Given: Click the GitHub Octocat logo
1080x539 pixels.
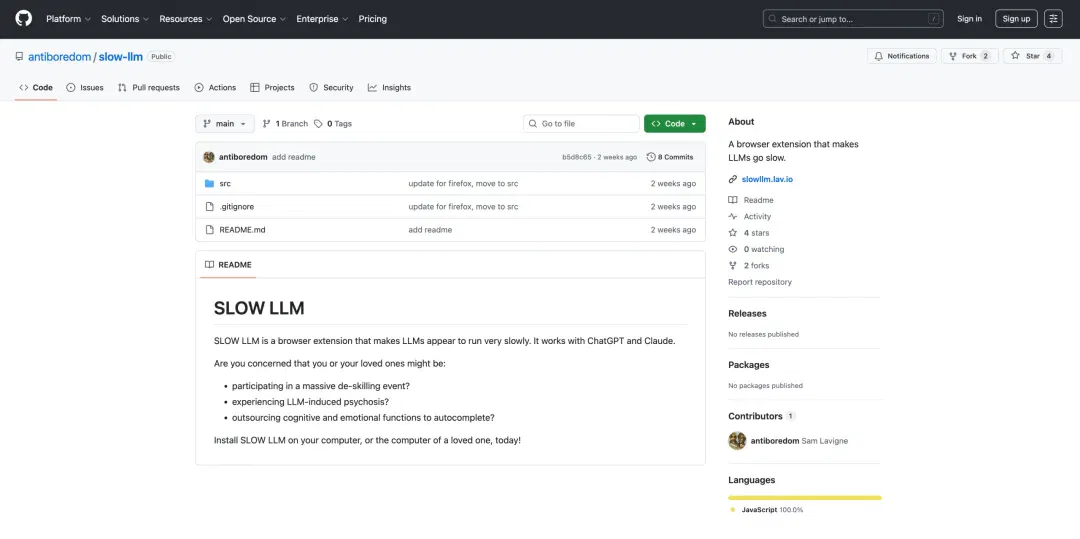Looking at the screenshot, I should [23, 19].
